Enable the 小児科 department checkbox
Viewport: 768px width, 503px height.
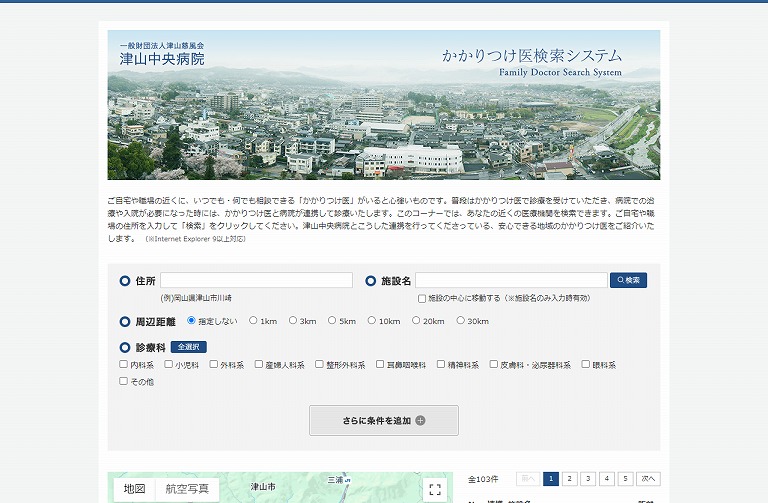pyautogui.click(x=169, y=365)
